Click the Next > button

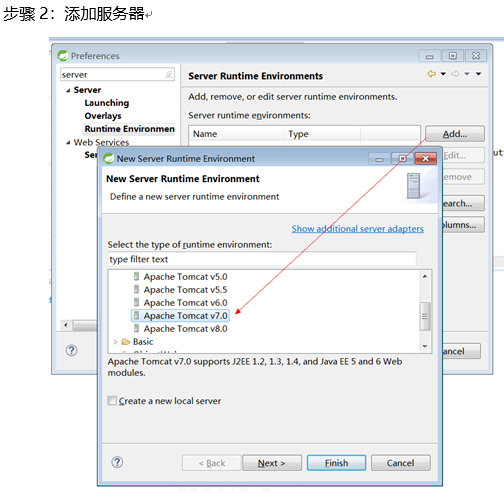point(272,463)
